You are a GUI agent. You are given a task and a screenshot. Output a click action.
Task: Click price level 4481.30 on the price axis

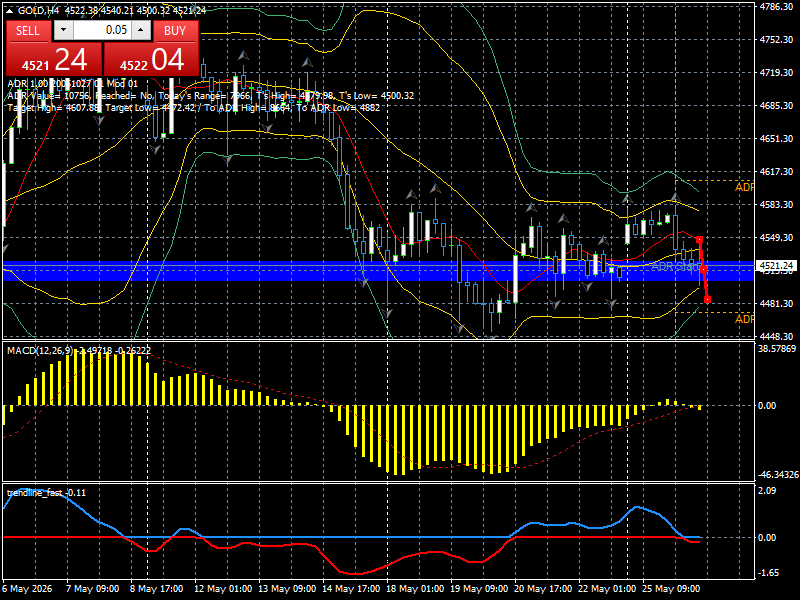point(776,304)
